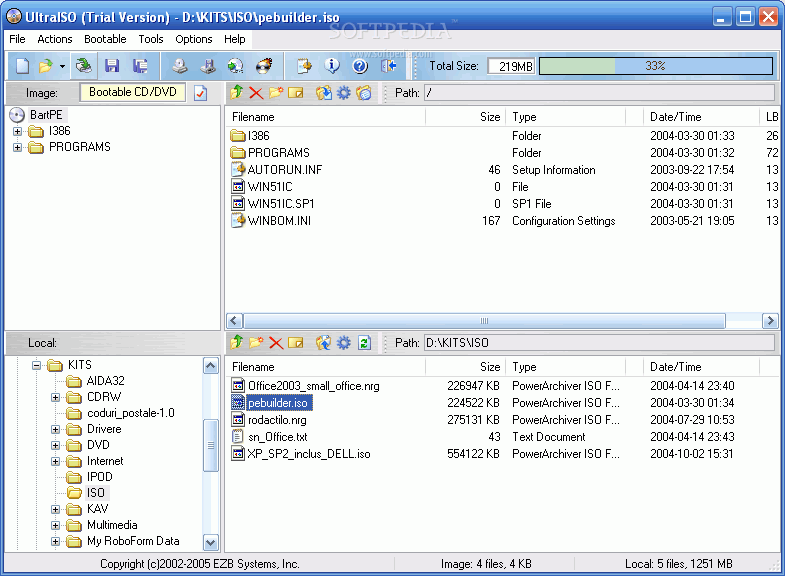Click the blue info bubble icon
Image resolution: width=785 pixels, height=576 pixels.
pos(331,66)
